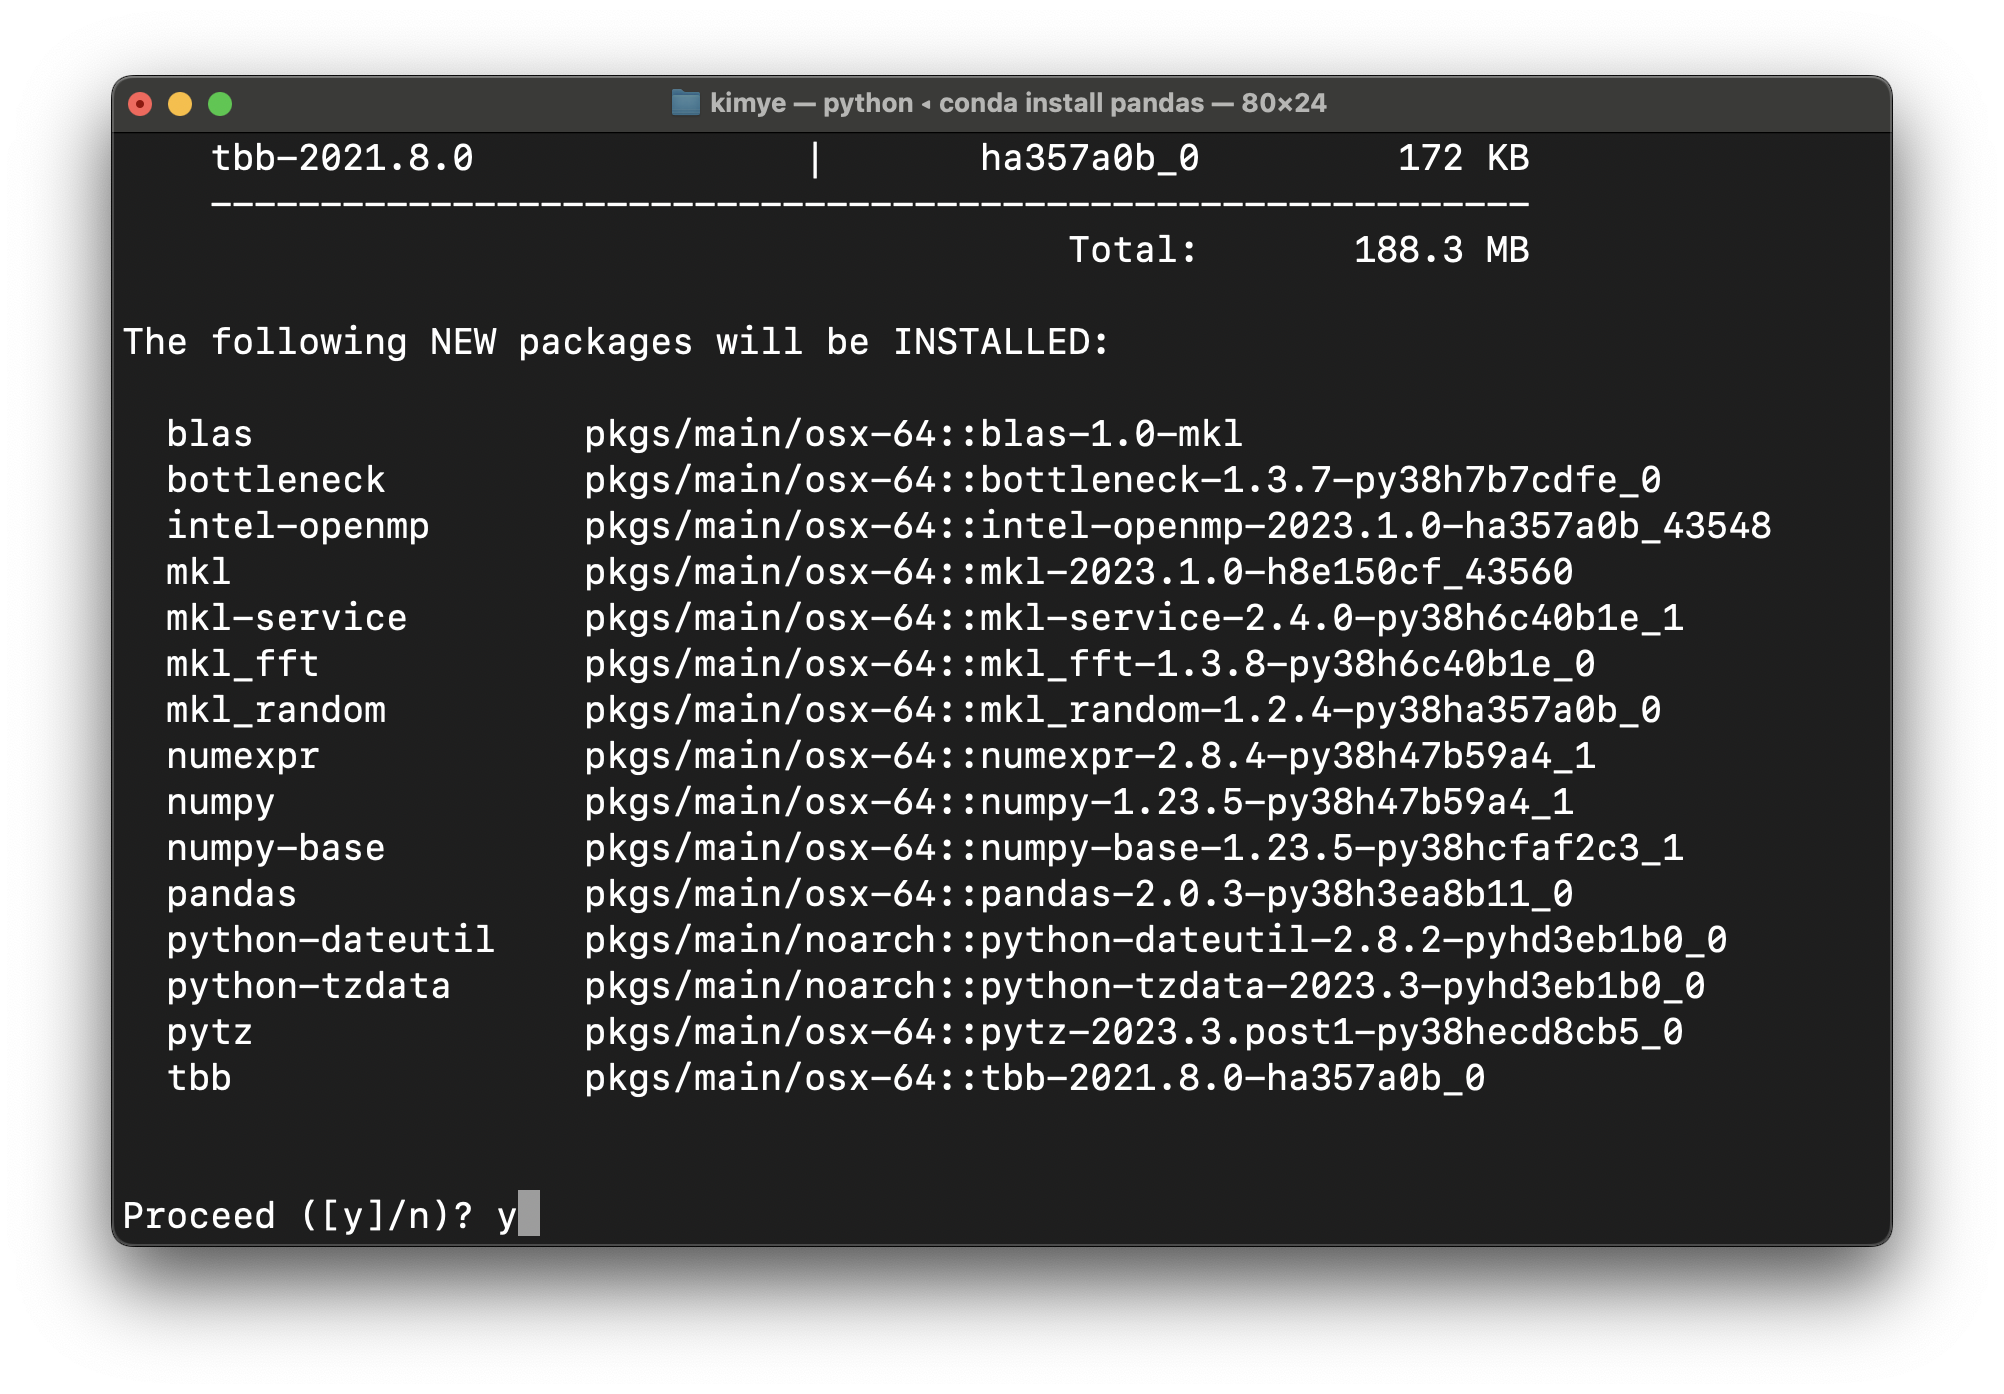
Task: Click the window title 'conda install pandas'
Action: coord(1071,103)
